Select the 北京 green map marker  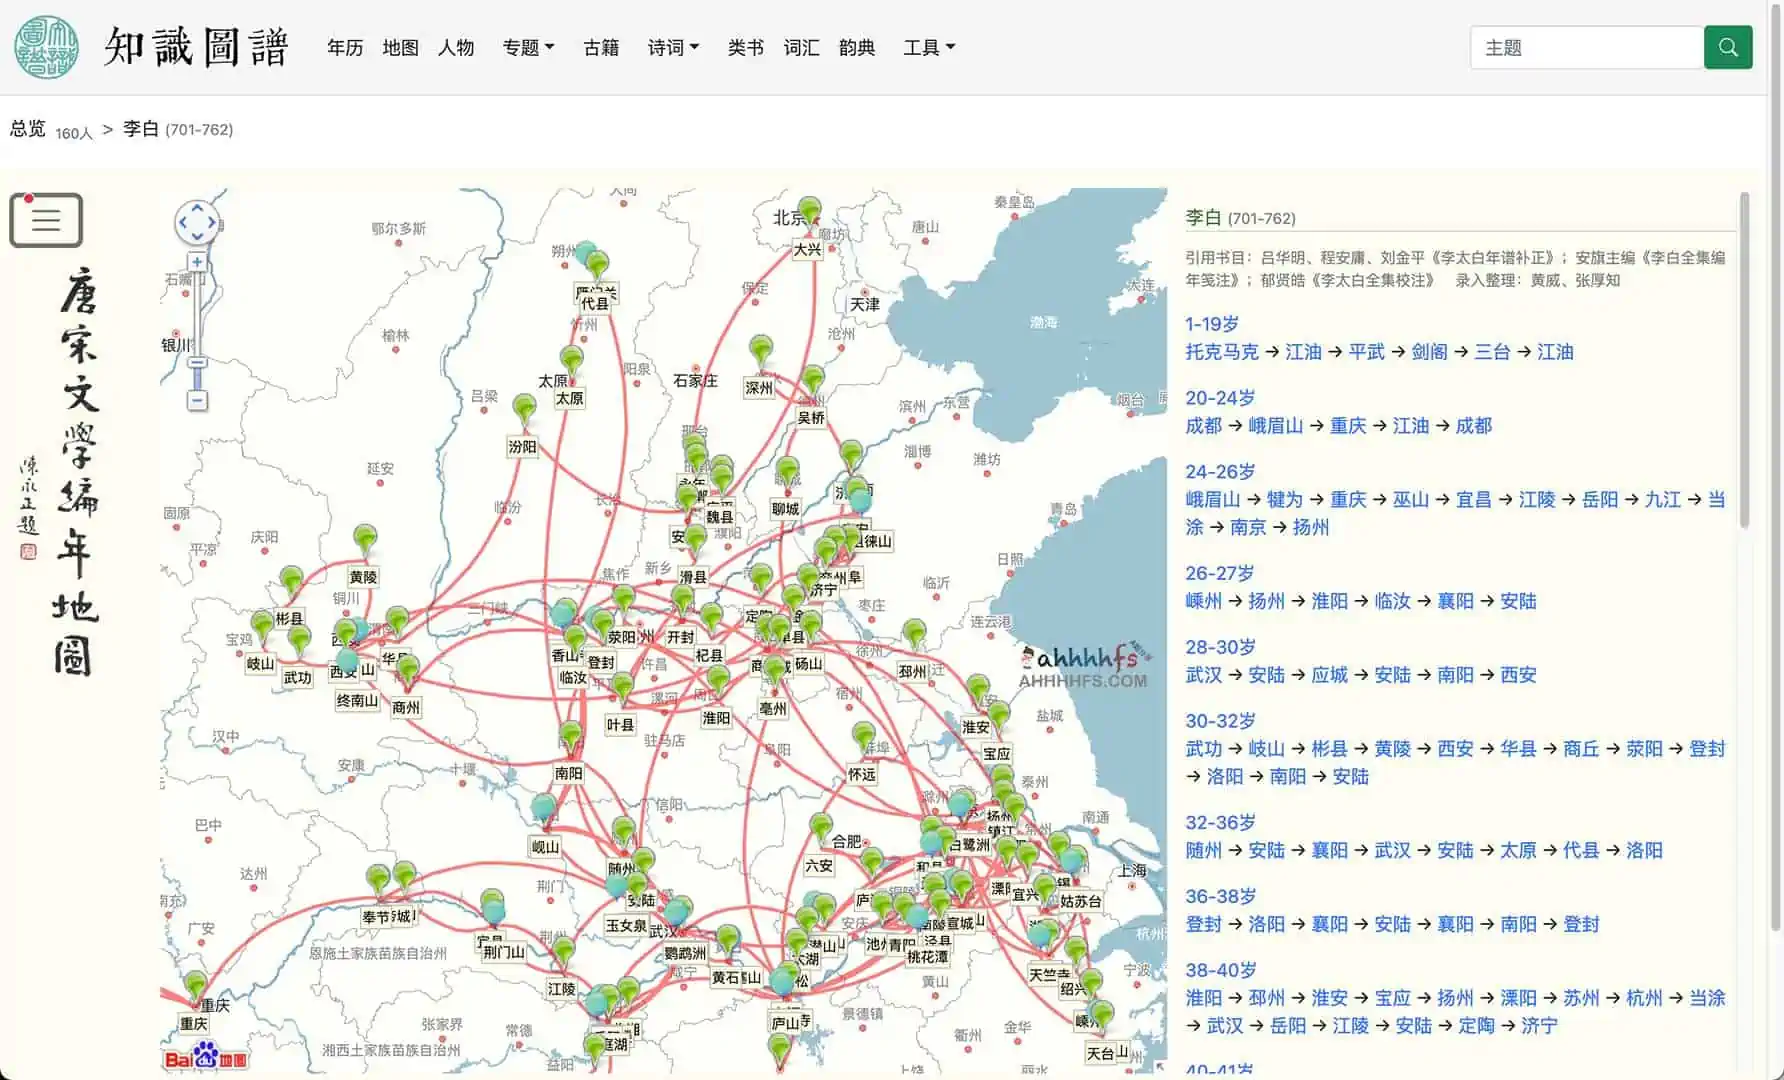tap(809, 210)
